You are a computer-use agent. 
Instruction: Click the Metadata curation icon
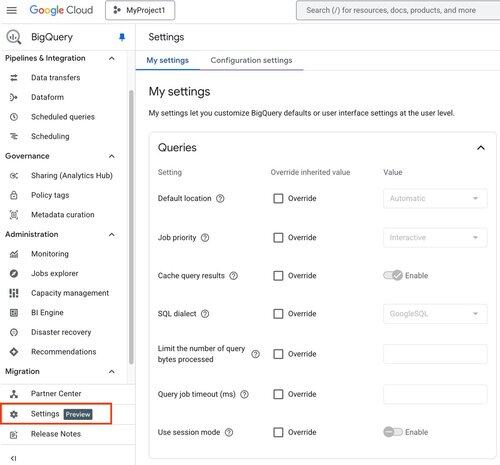[14, 215]
